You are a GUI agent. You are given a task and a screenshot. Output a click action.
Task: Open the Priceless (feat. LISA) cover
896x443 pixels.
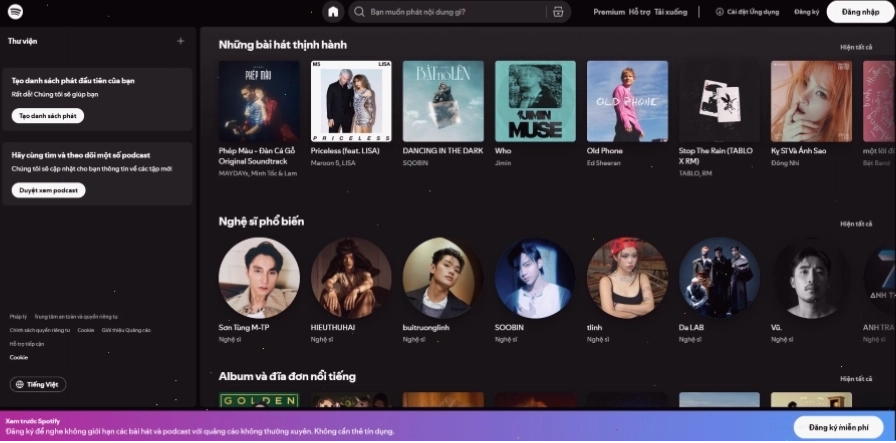pyautogui.click(x=351, y=101)
